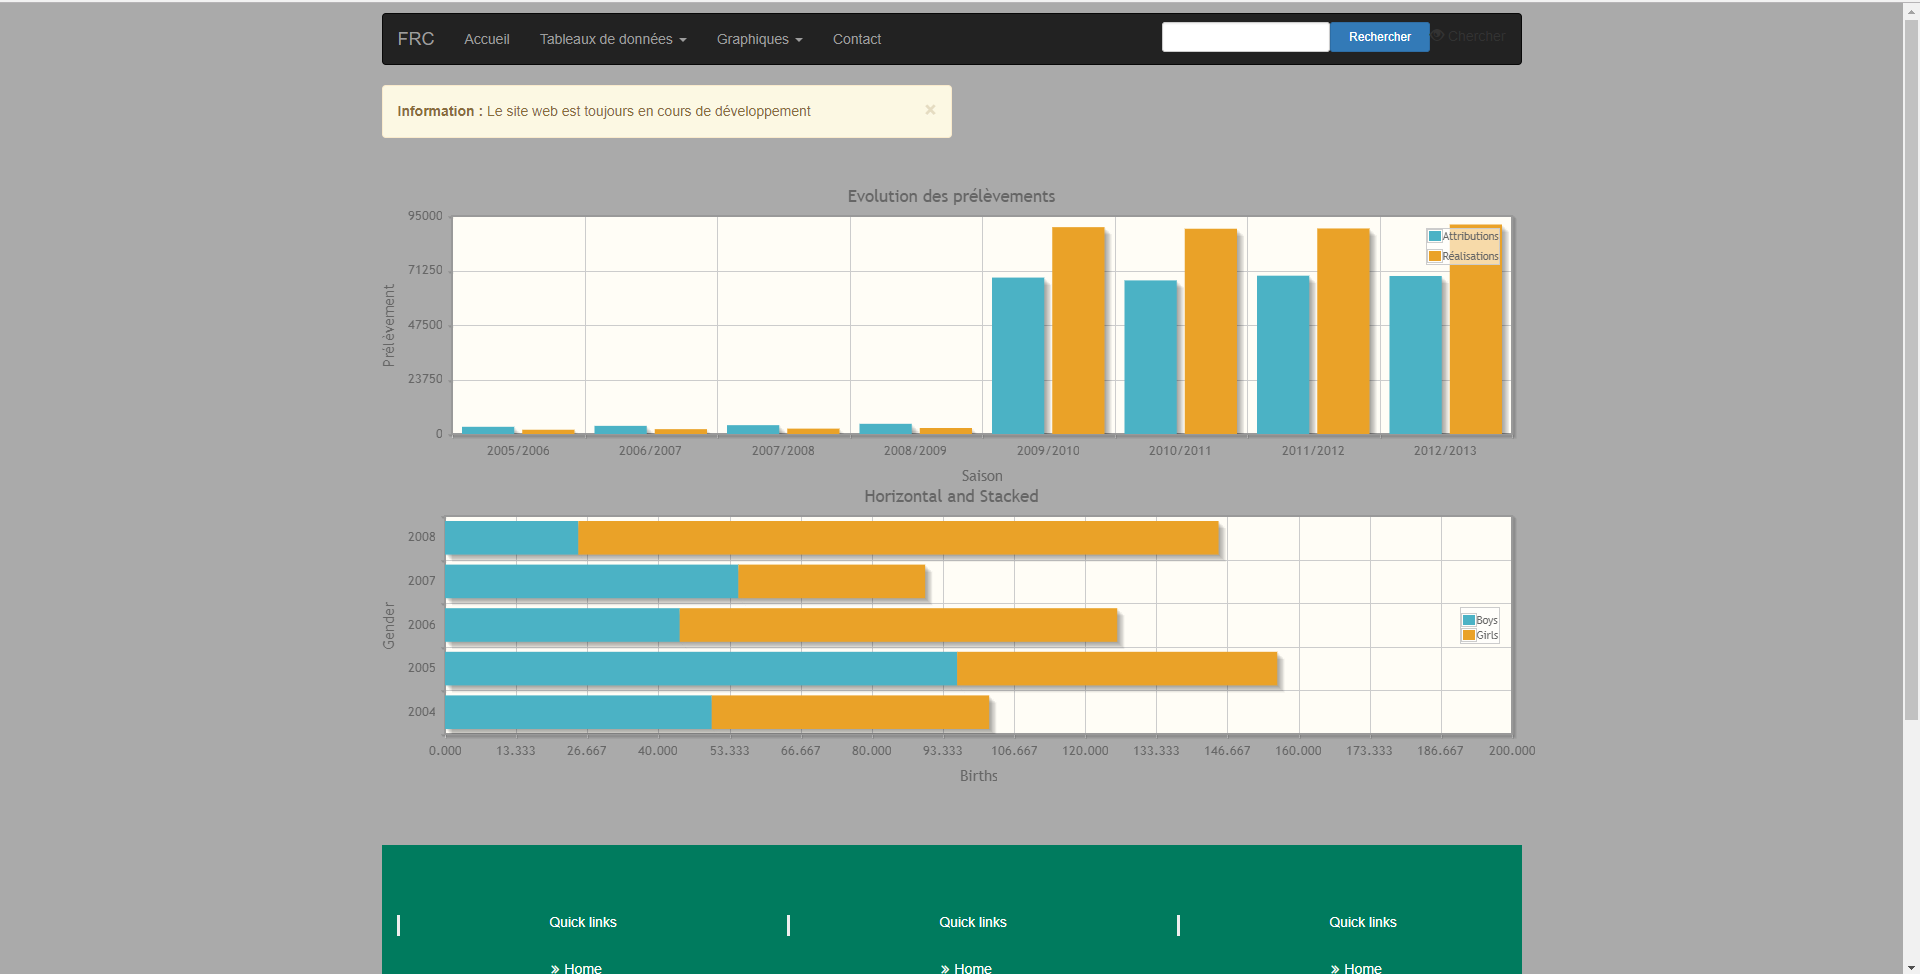
Task: Click the Attributions legend label
Action: 1471,236
